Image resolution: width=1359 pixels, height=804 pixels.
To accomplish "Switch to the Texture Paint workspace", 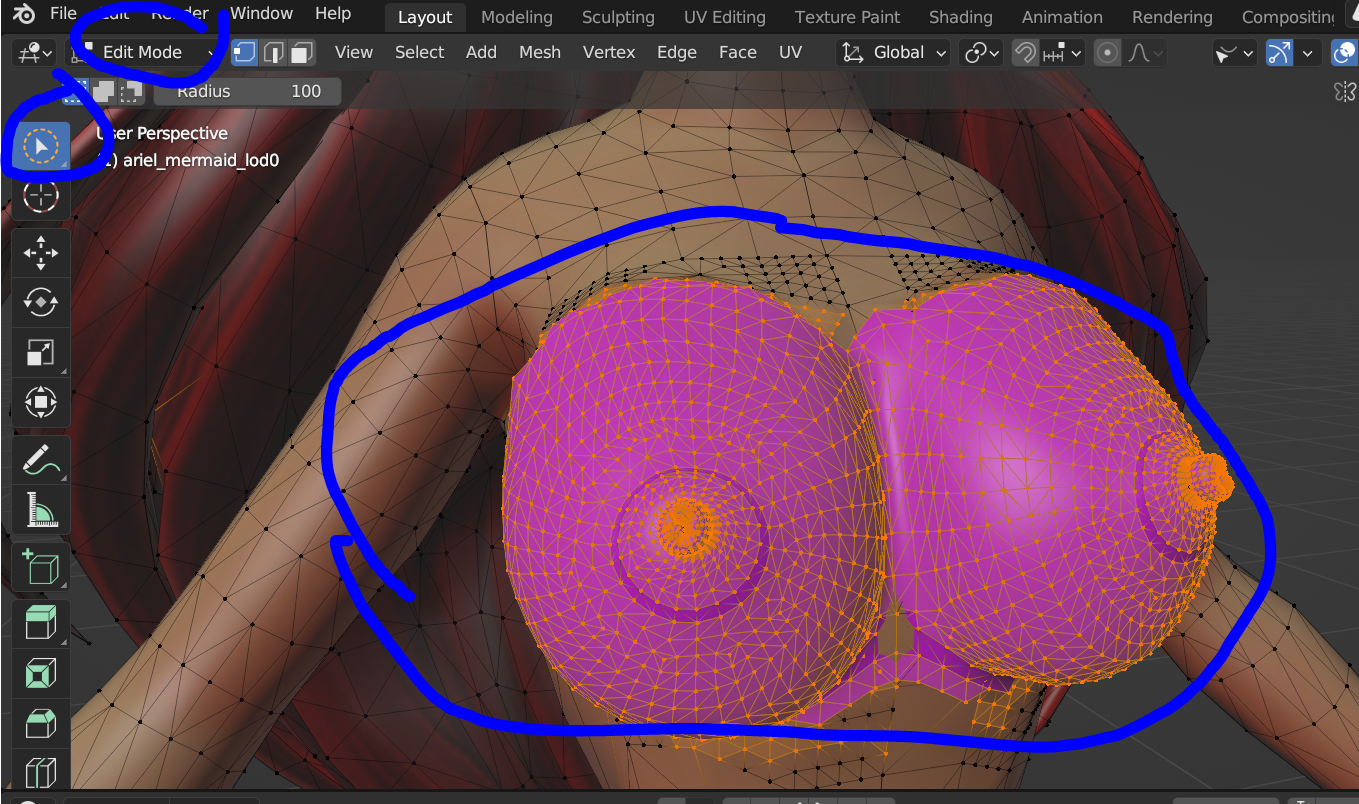I will tap(847, 17).
